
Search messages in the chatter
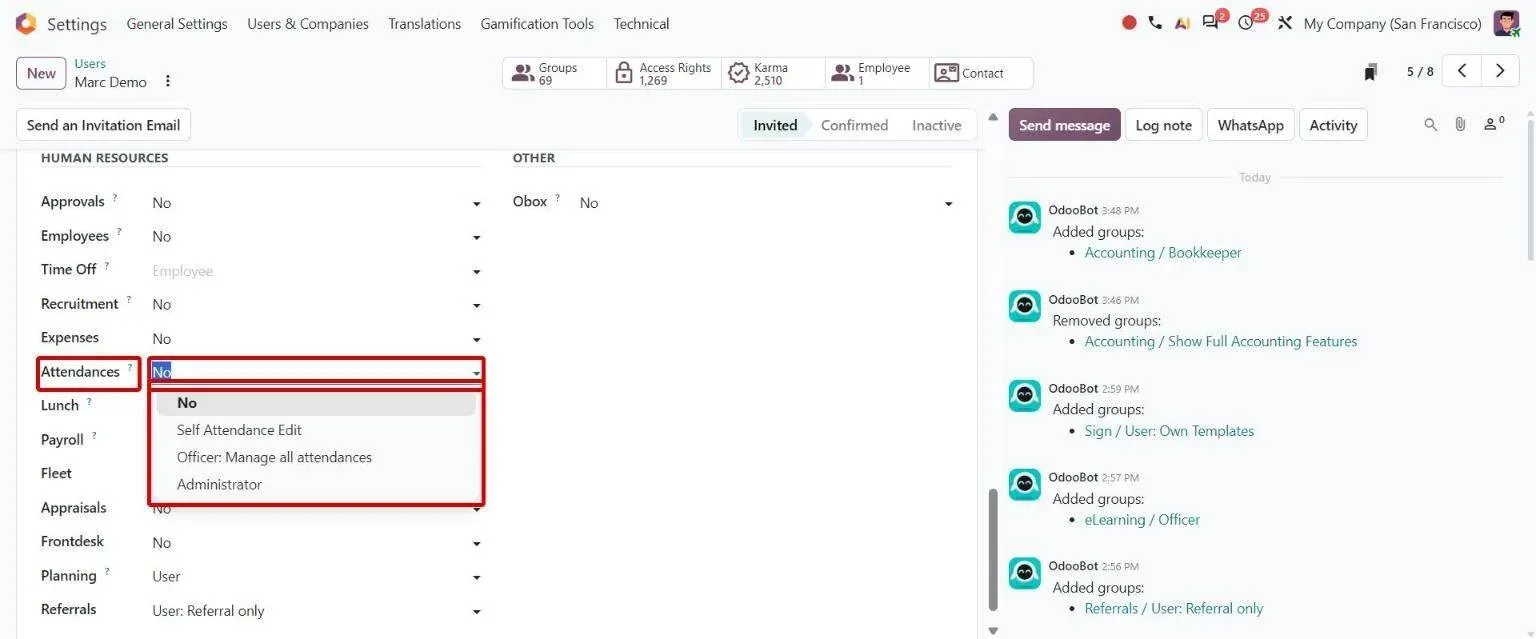pyautogui.click(x=1430, y=125)
